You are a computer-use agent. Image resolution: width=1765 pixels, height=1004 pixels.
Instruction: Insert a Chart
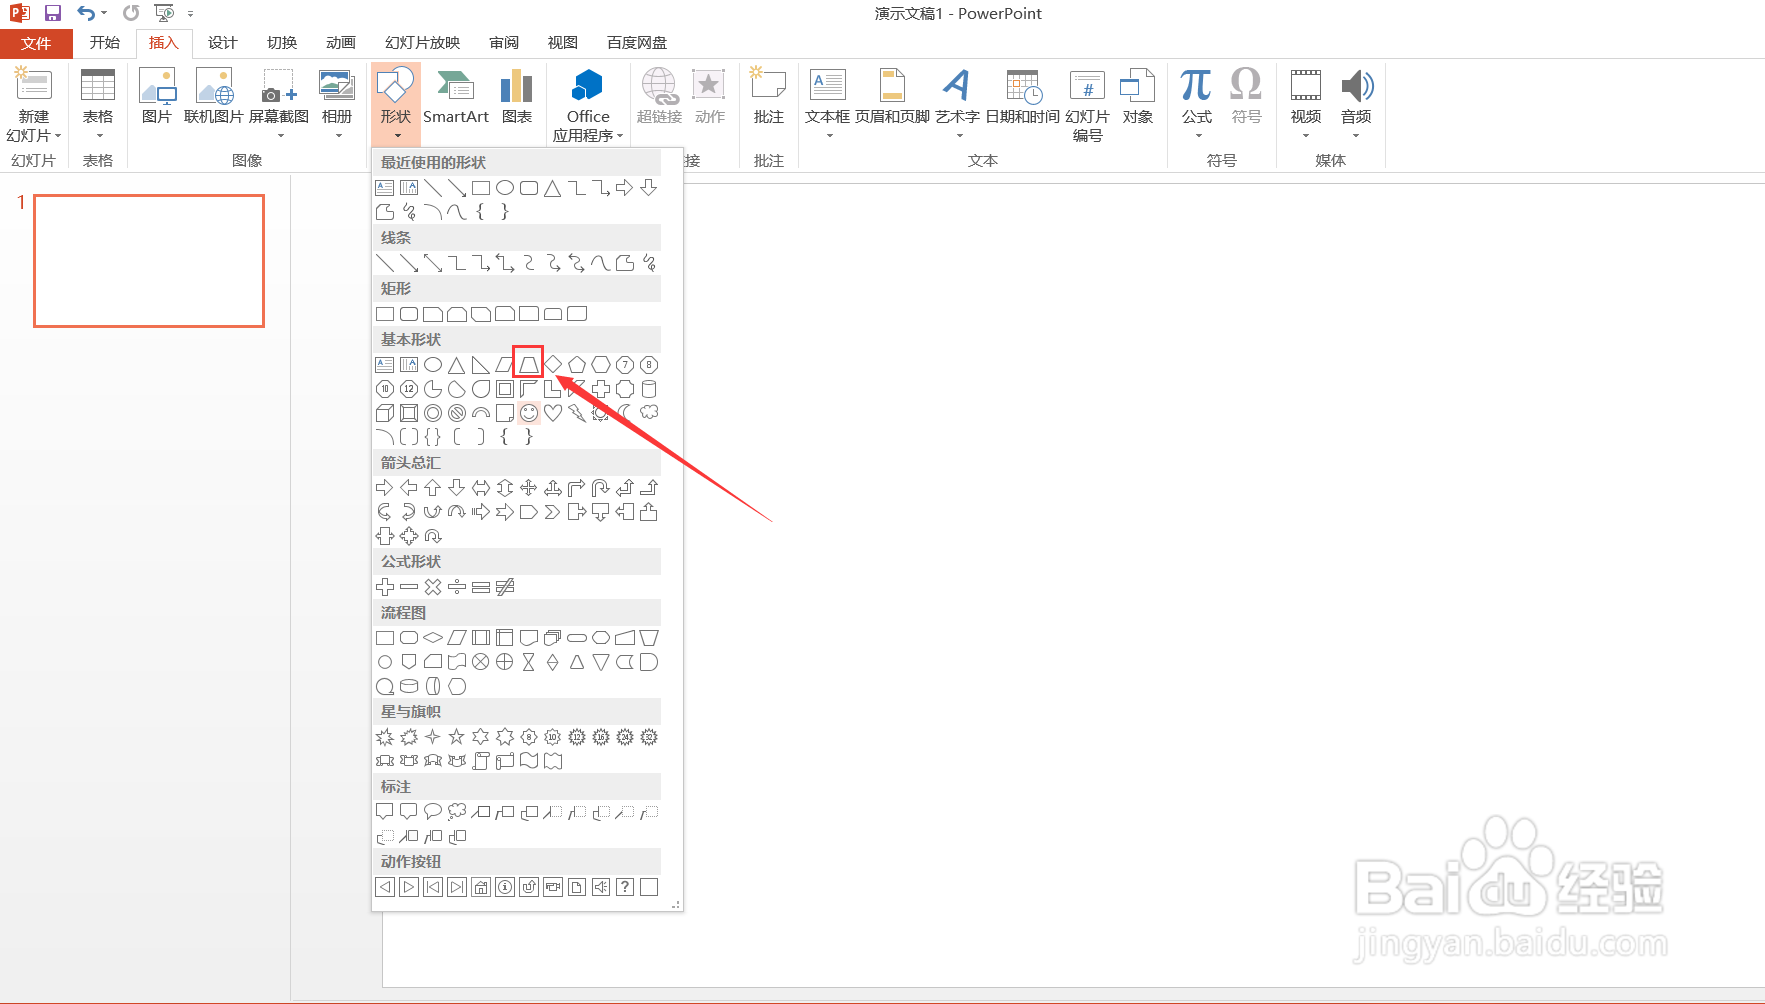click(517, 96)
